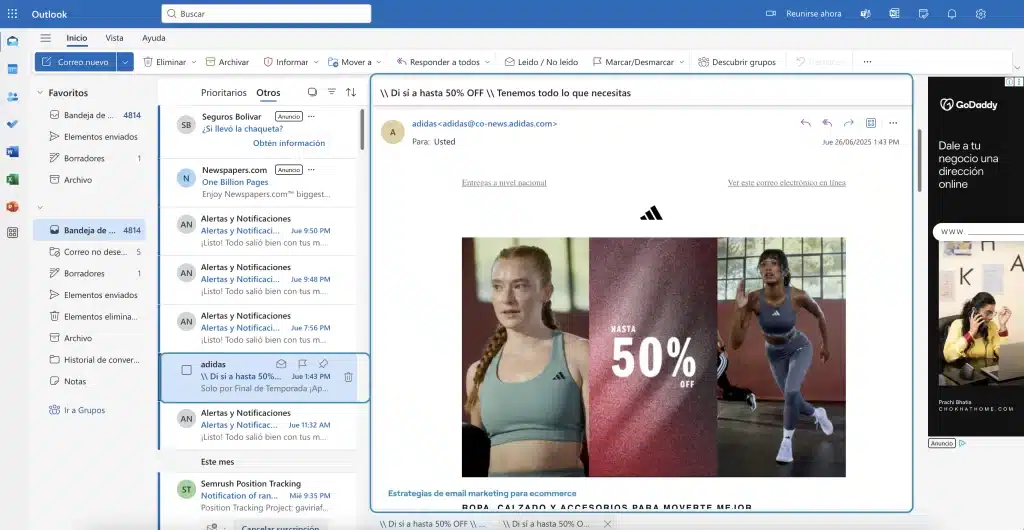Select the Otros inbox tab
This screenshot has width=1024, height=530.
tap(268, 93)
